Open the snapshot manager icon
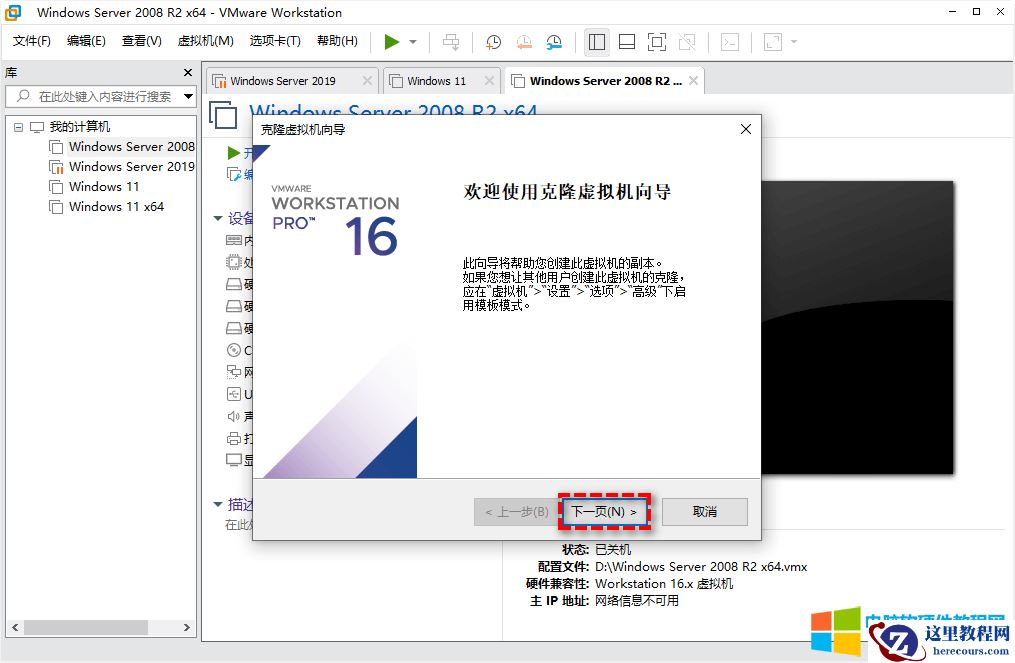The width and height of the screenshot is (1015, 663). [x=554, y=42]
